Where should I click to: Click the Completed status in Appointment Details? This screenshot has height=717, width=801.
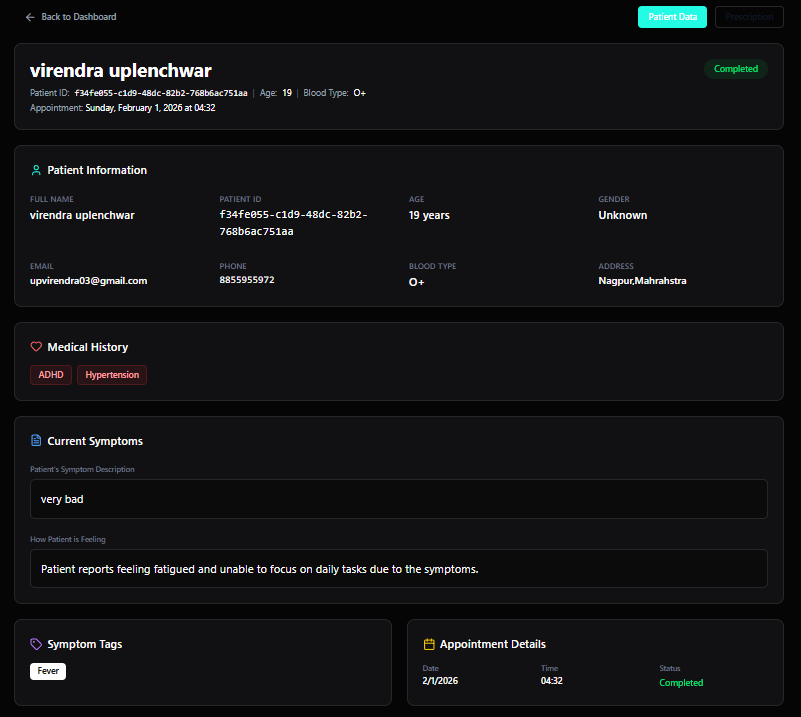click(x=681, y=683)
